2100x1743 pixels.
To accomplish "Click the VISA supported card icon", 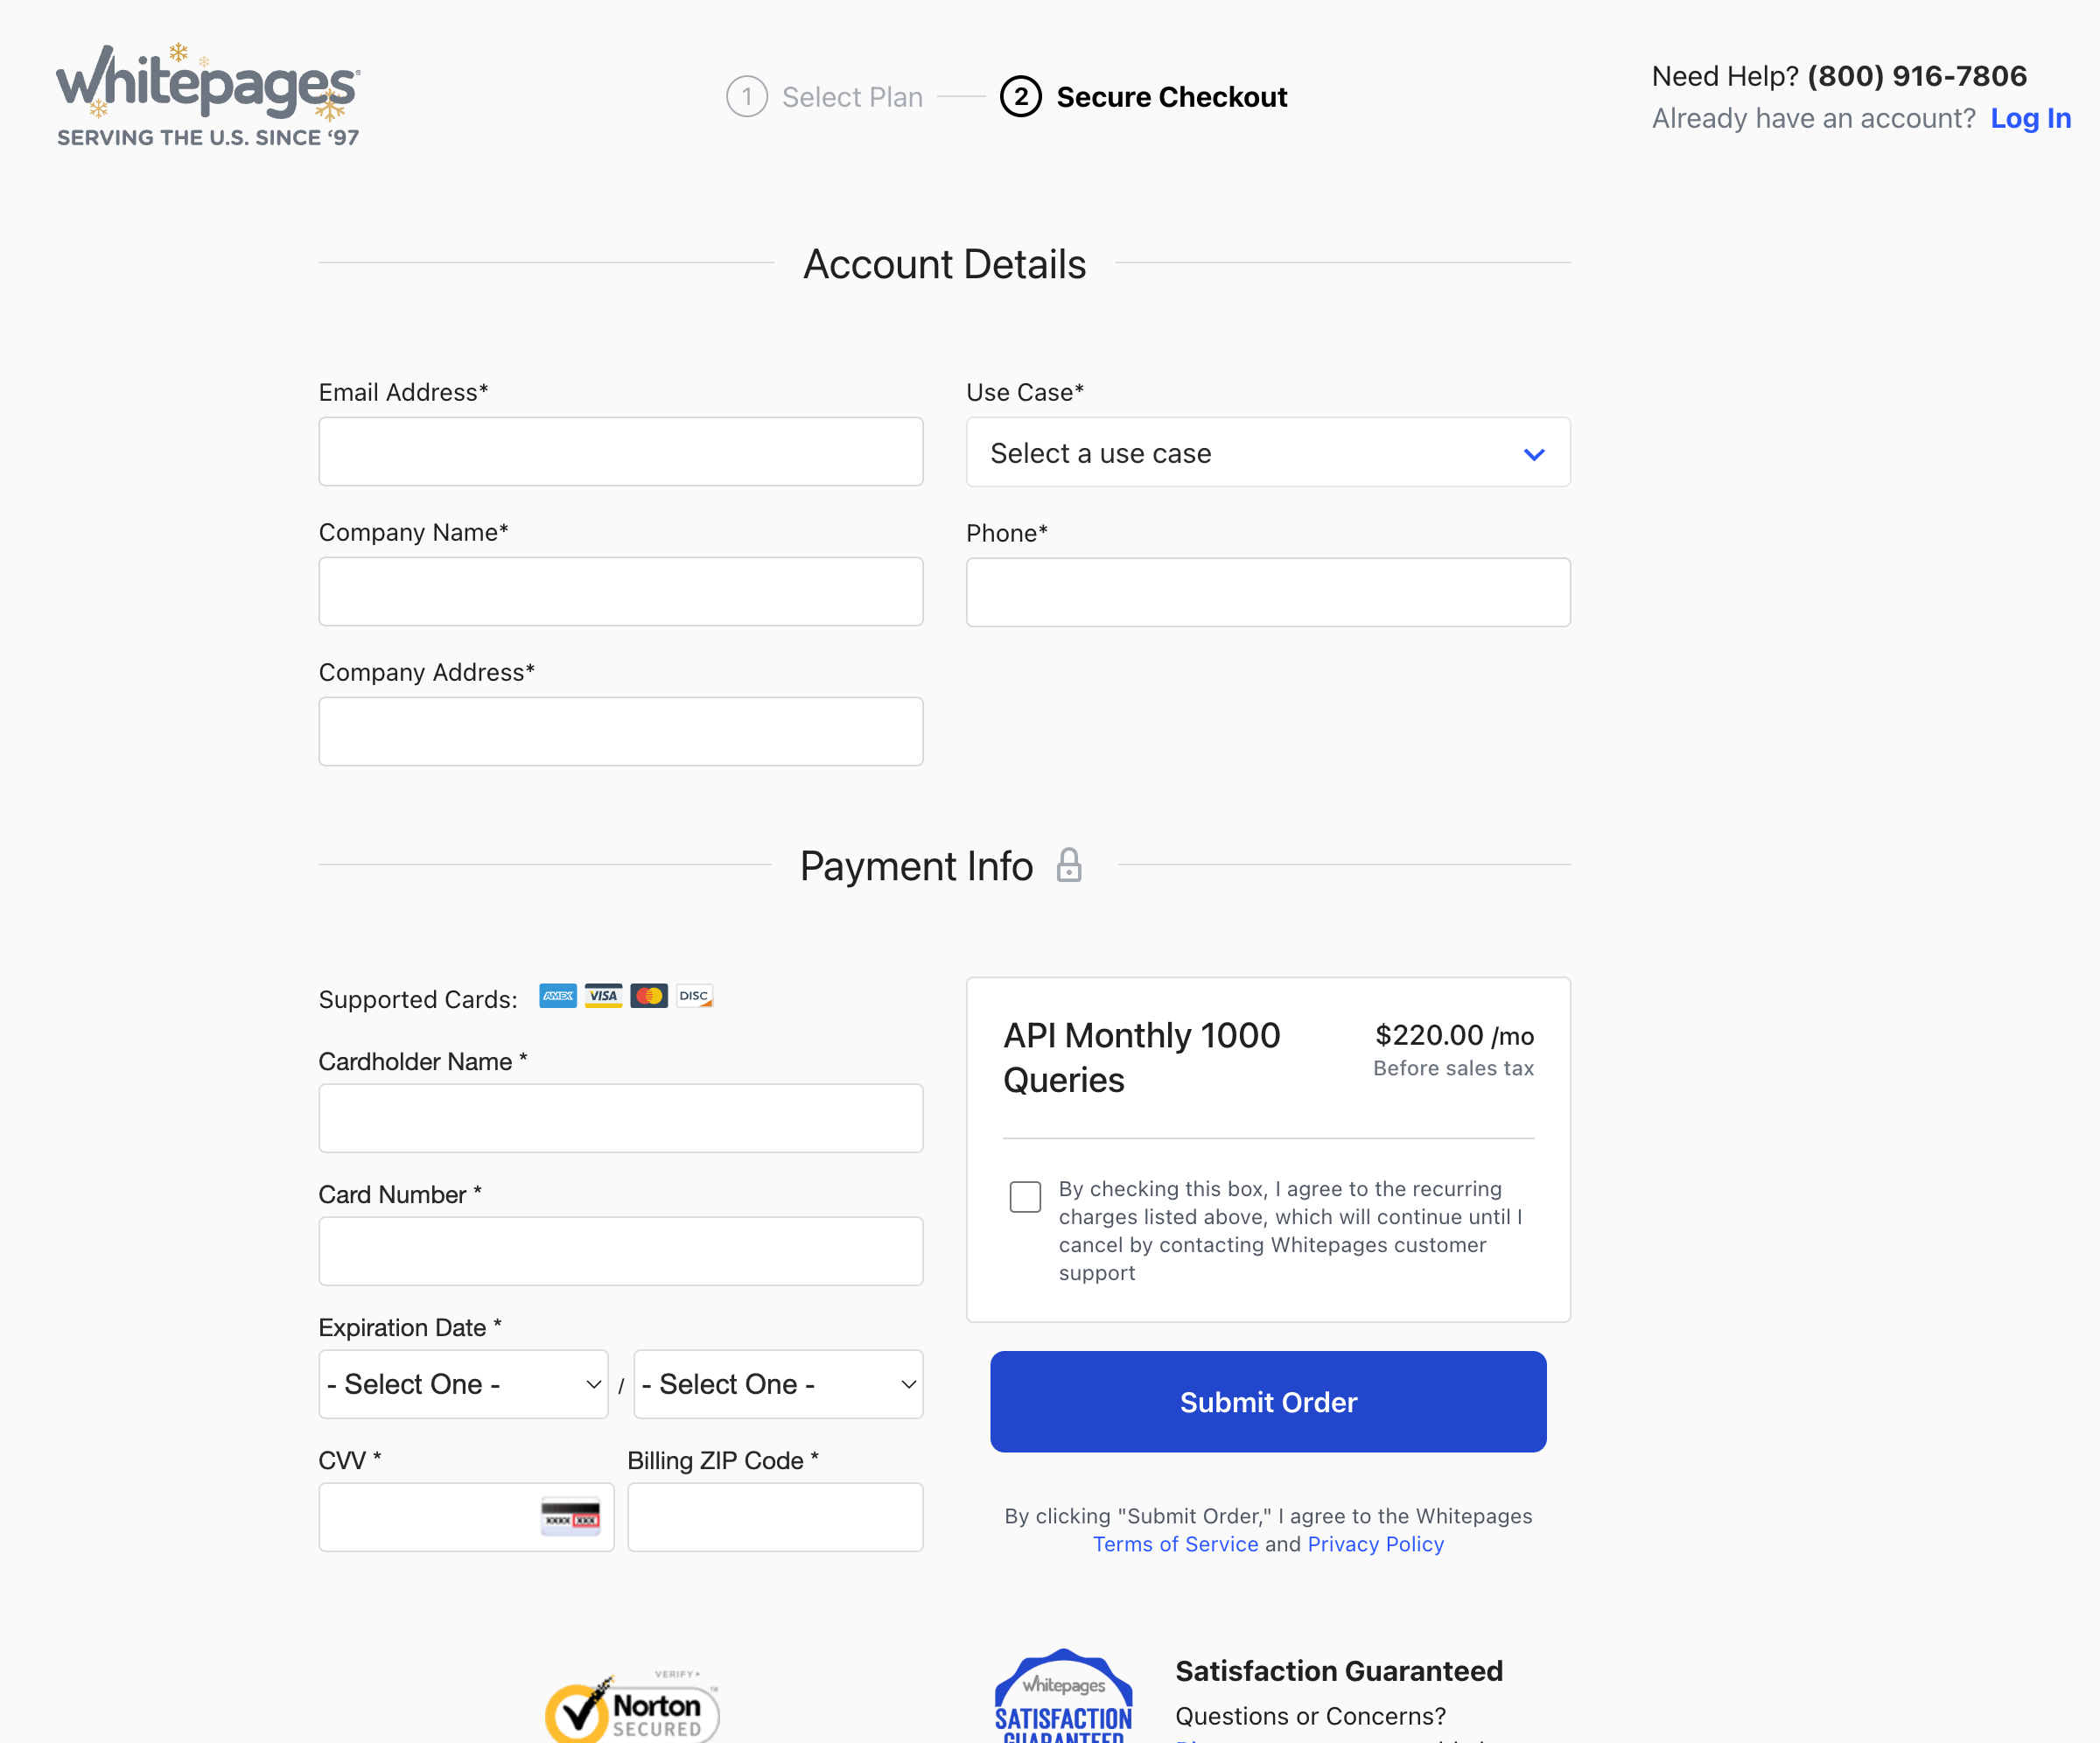I will tap(603, 996).
